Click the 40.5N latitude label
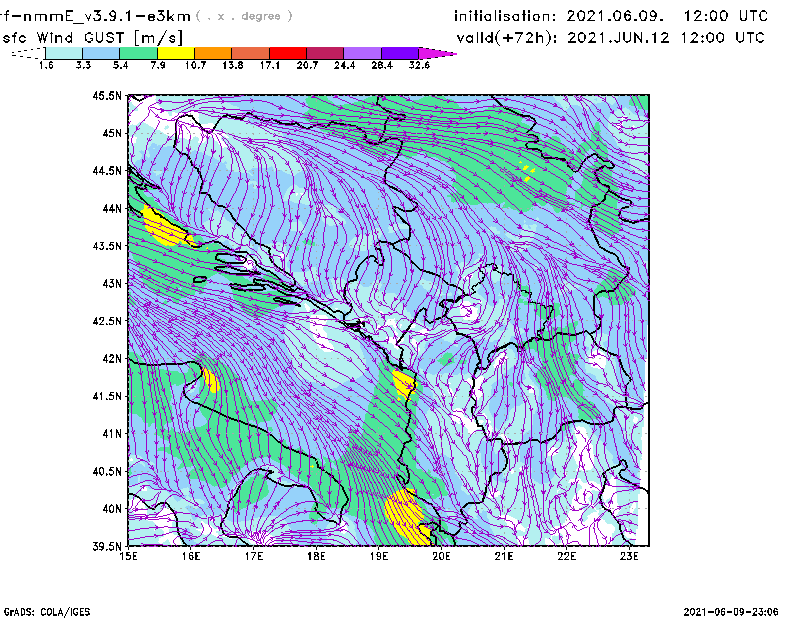The image size is (800, 618). tap(107, 472)
